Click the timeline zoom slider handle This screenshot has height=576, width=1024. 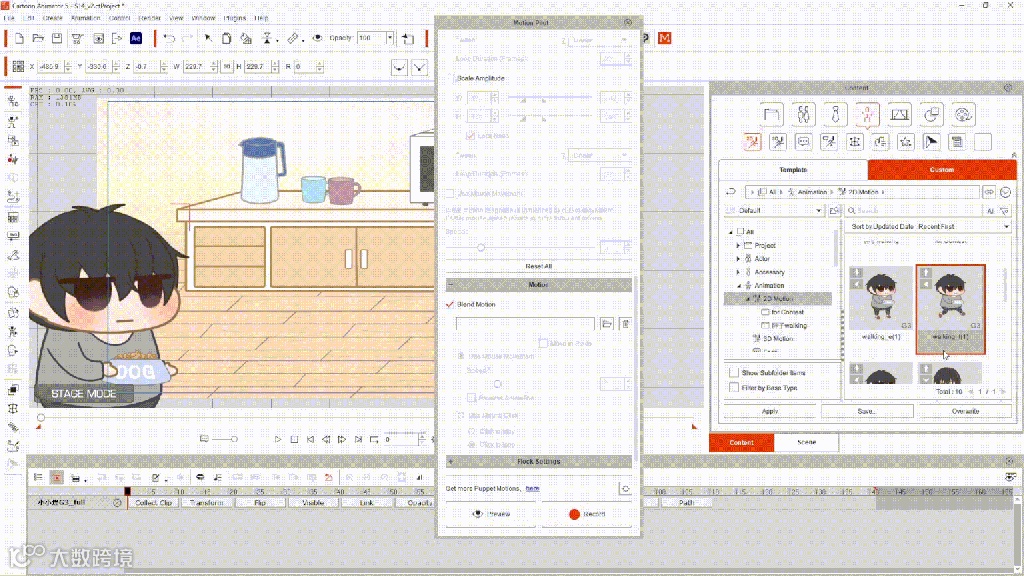coord(234,440)
